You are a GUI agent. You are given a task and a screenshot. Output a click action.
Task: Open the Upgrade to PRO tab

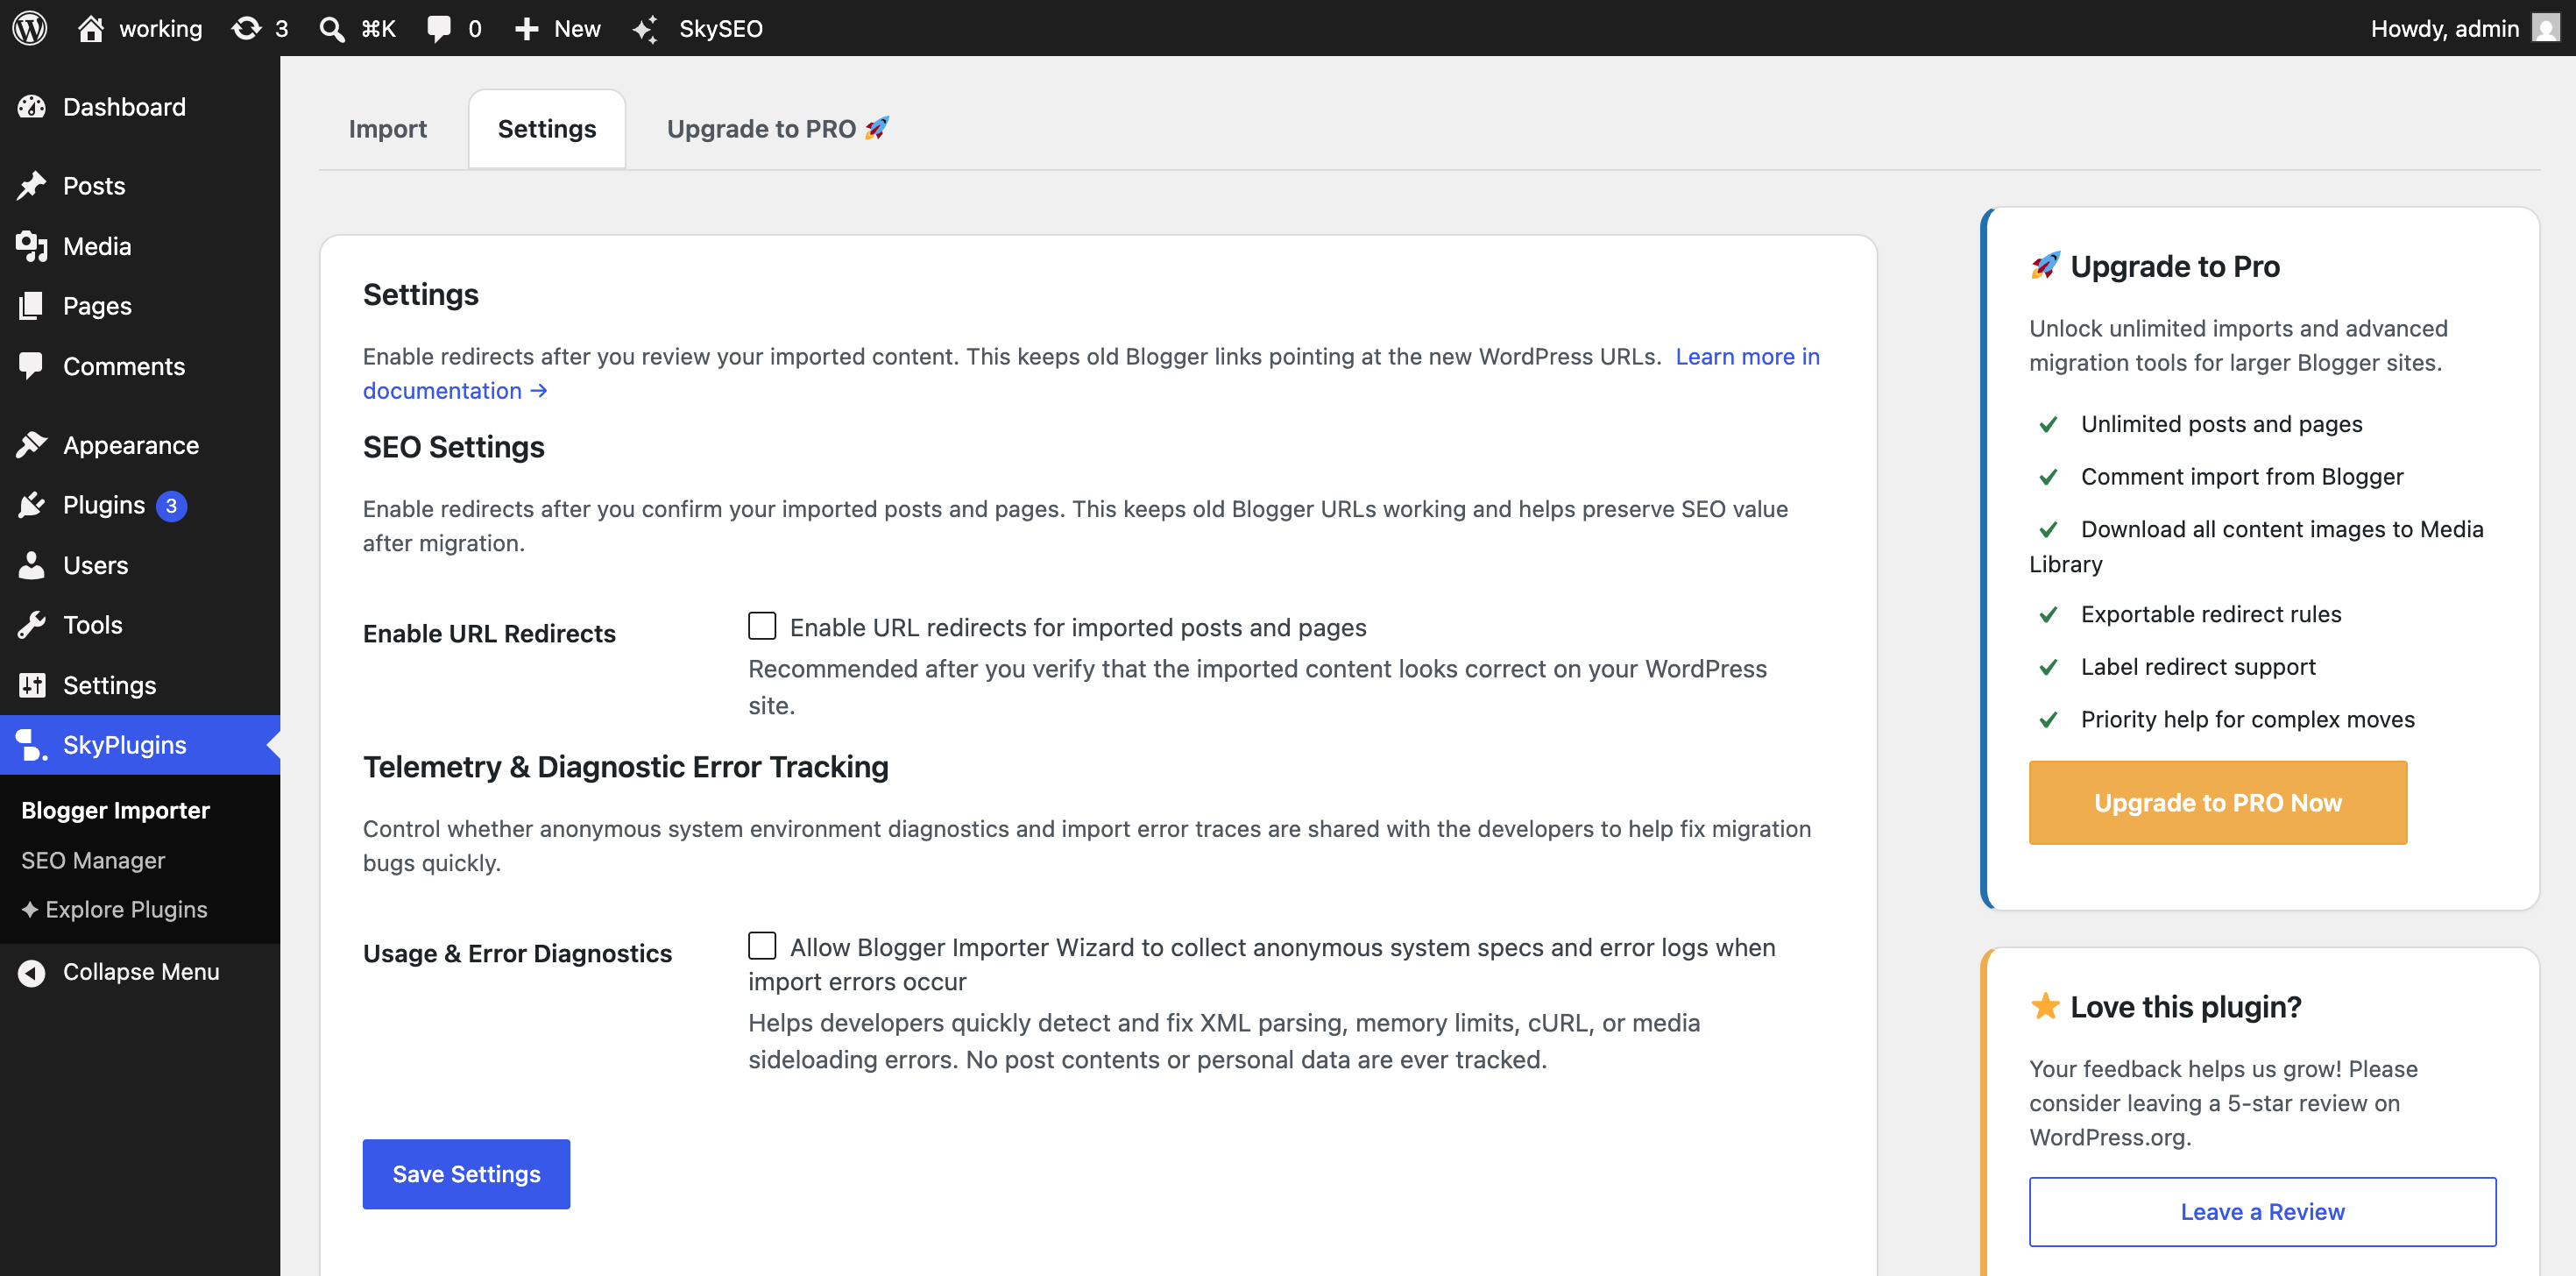click(x=778, y=128)
